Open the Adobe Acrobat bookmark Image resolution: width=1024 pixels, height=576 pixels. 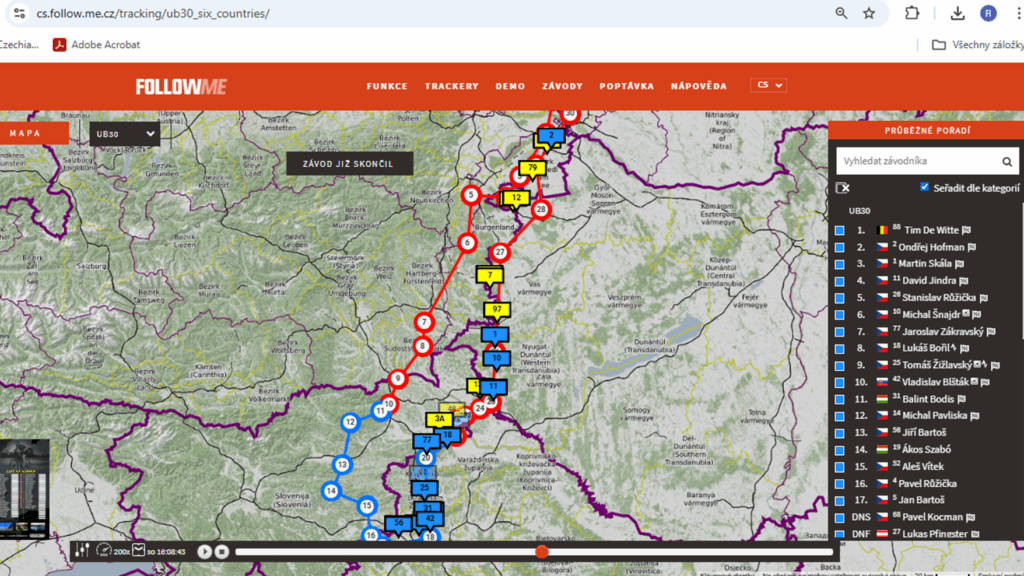coord(97,44)
